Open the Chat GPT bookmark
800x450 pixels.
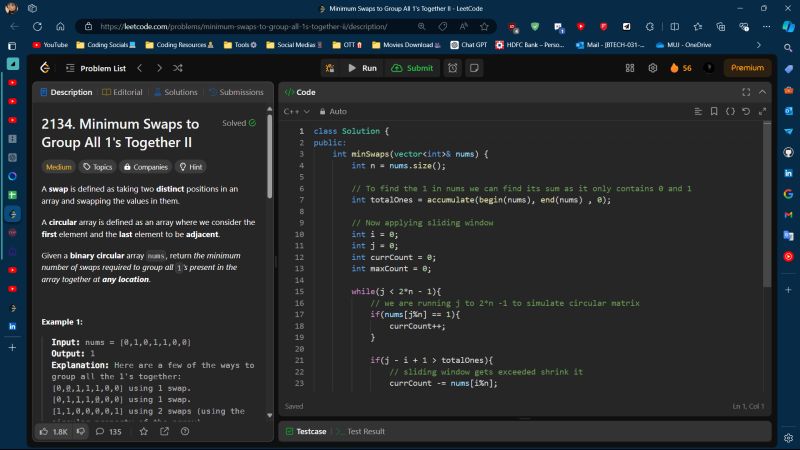coord(468,45)
